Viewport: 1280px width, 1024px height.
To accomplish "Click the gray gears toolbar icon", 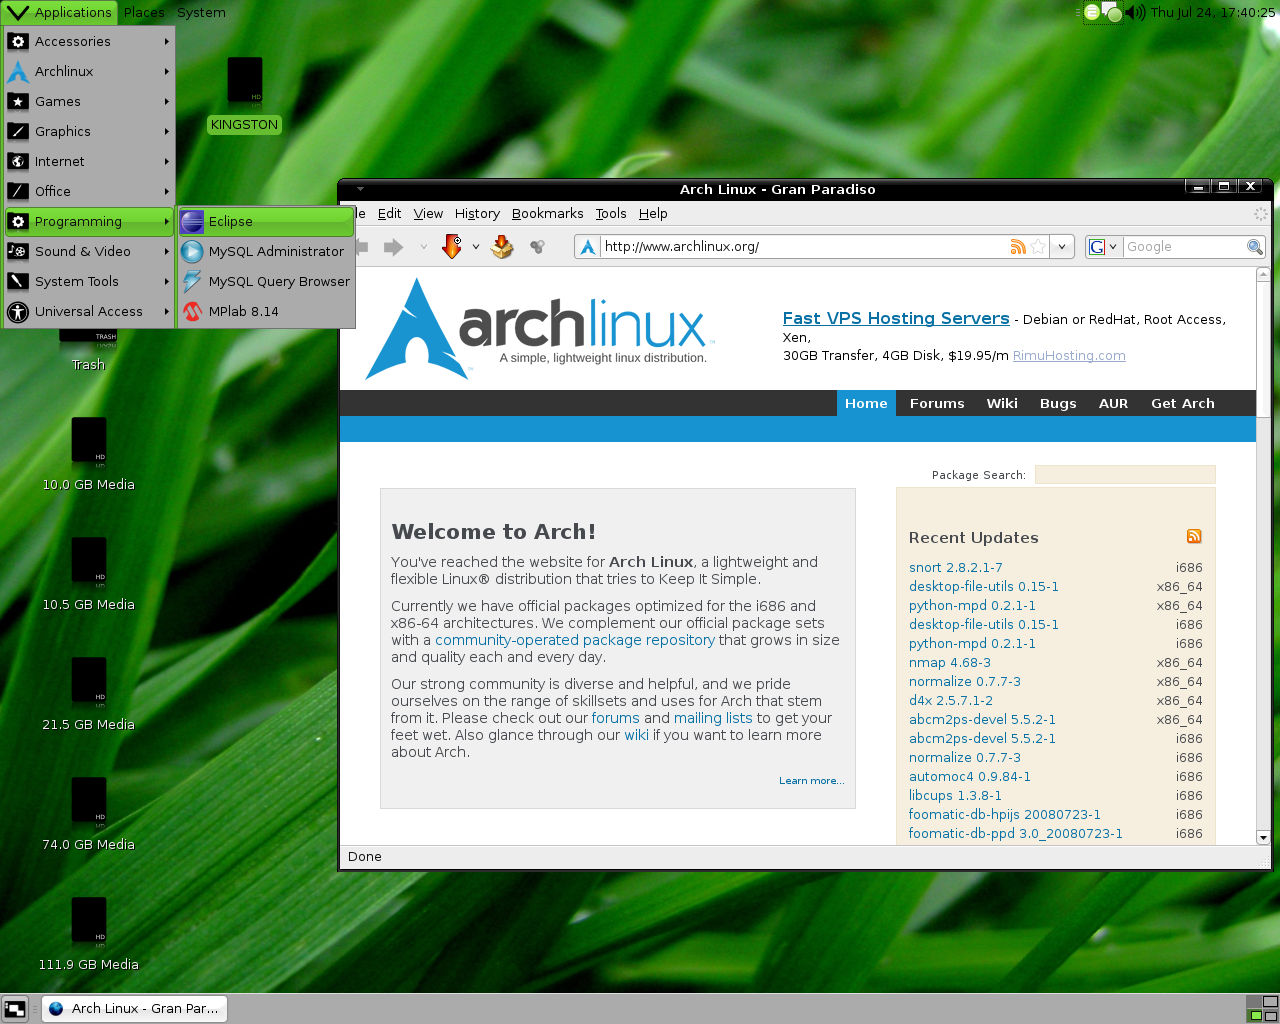I will tap(538, 247).
